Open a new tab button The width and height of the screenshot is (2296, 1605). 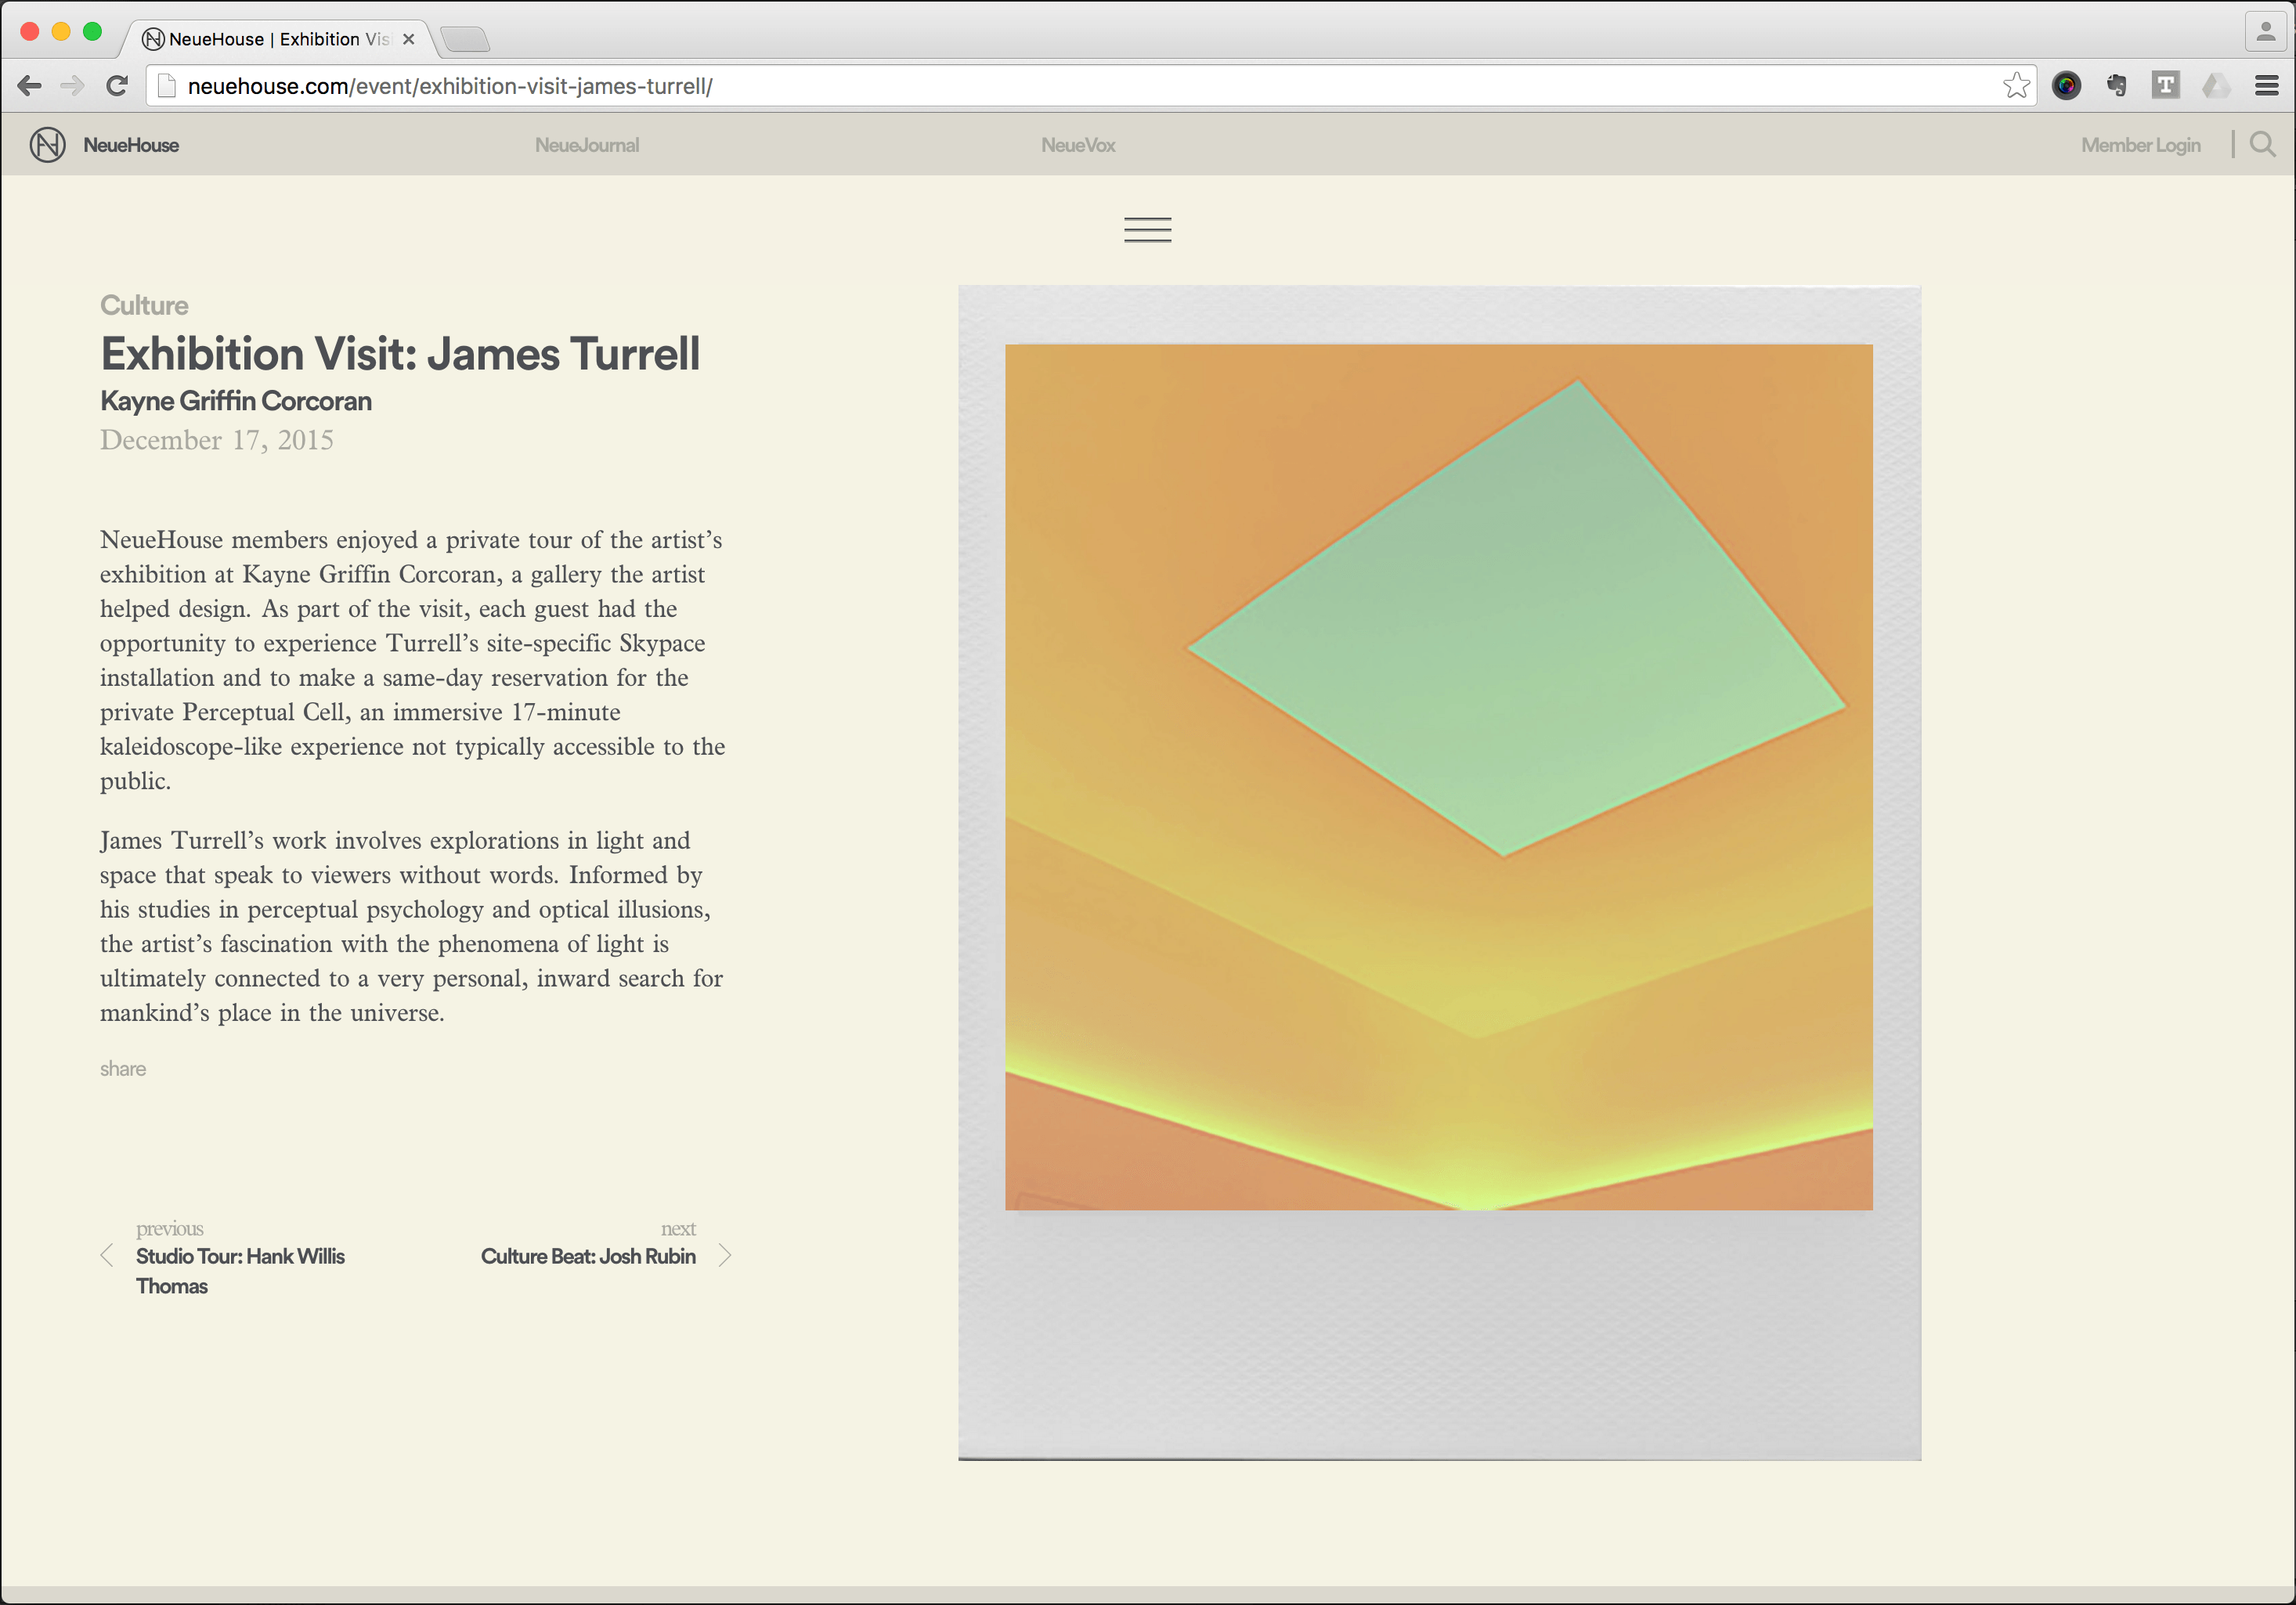click(465, 39)
